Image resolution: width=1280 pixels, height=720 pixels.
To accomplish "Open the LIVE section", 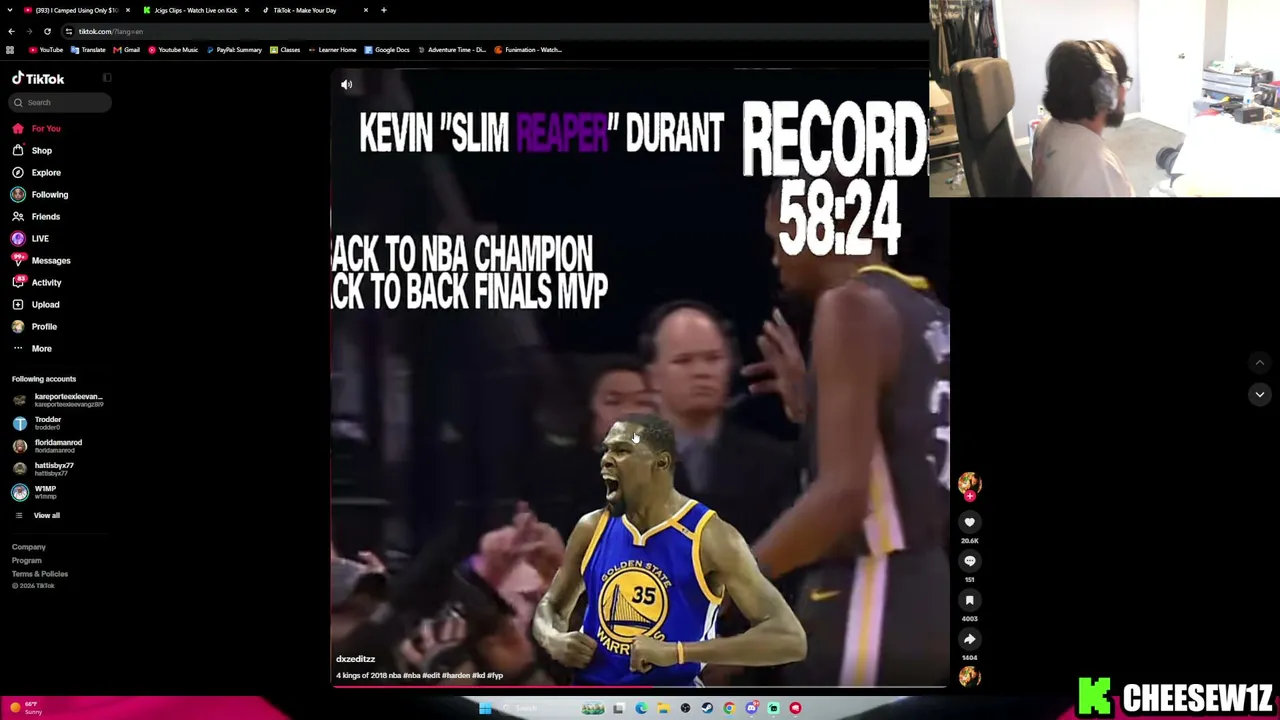I will click(30, 239).
